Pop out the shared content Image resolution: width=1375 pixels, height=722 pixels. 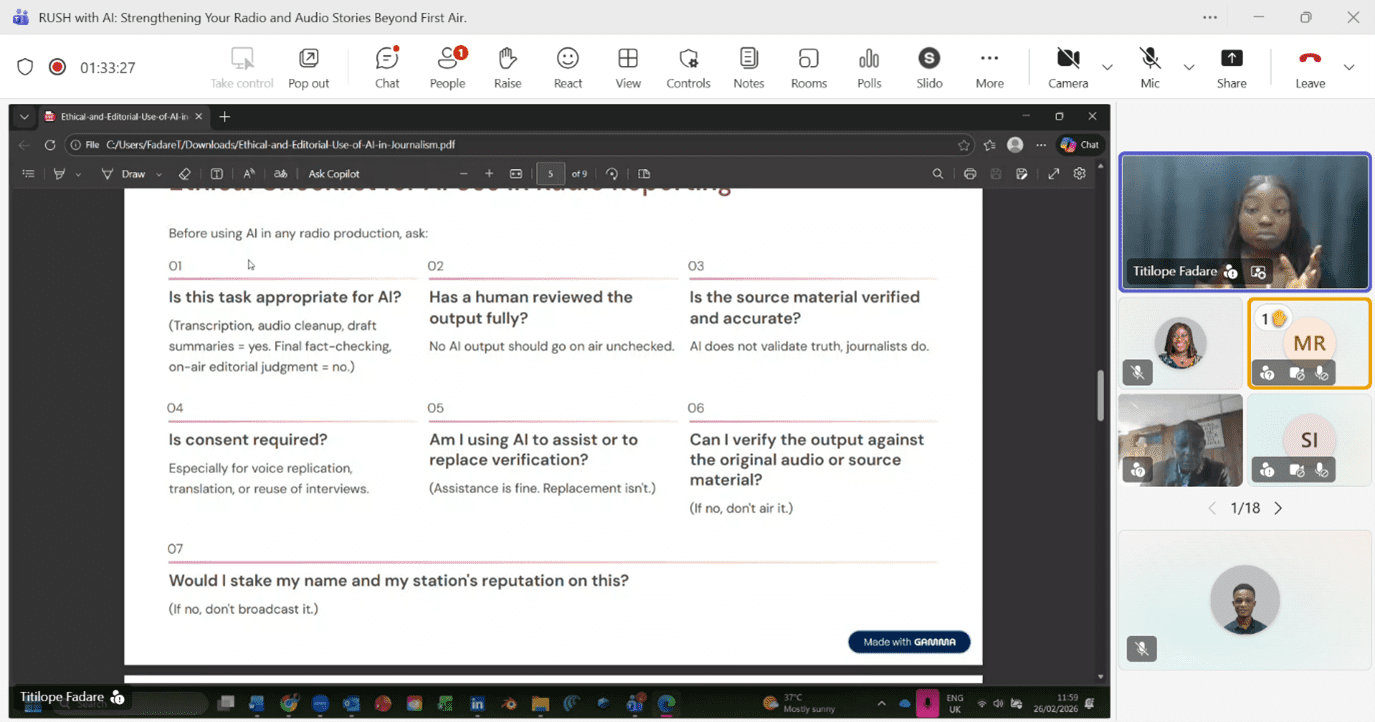[308, 67]
